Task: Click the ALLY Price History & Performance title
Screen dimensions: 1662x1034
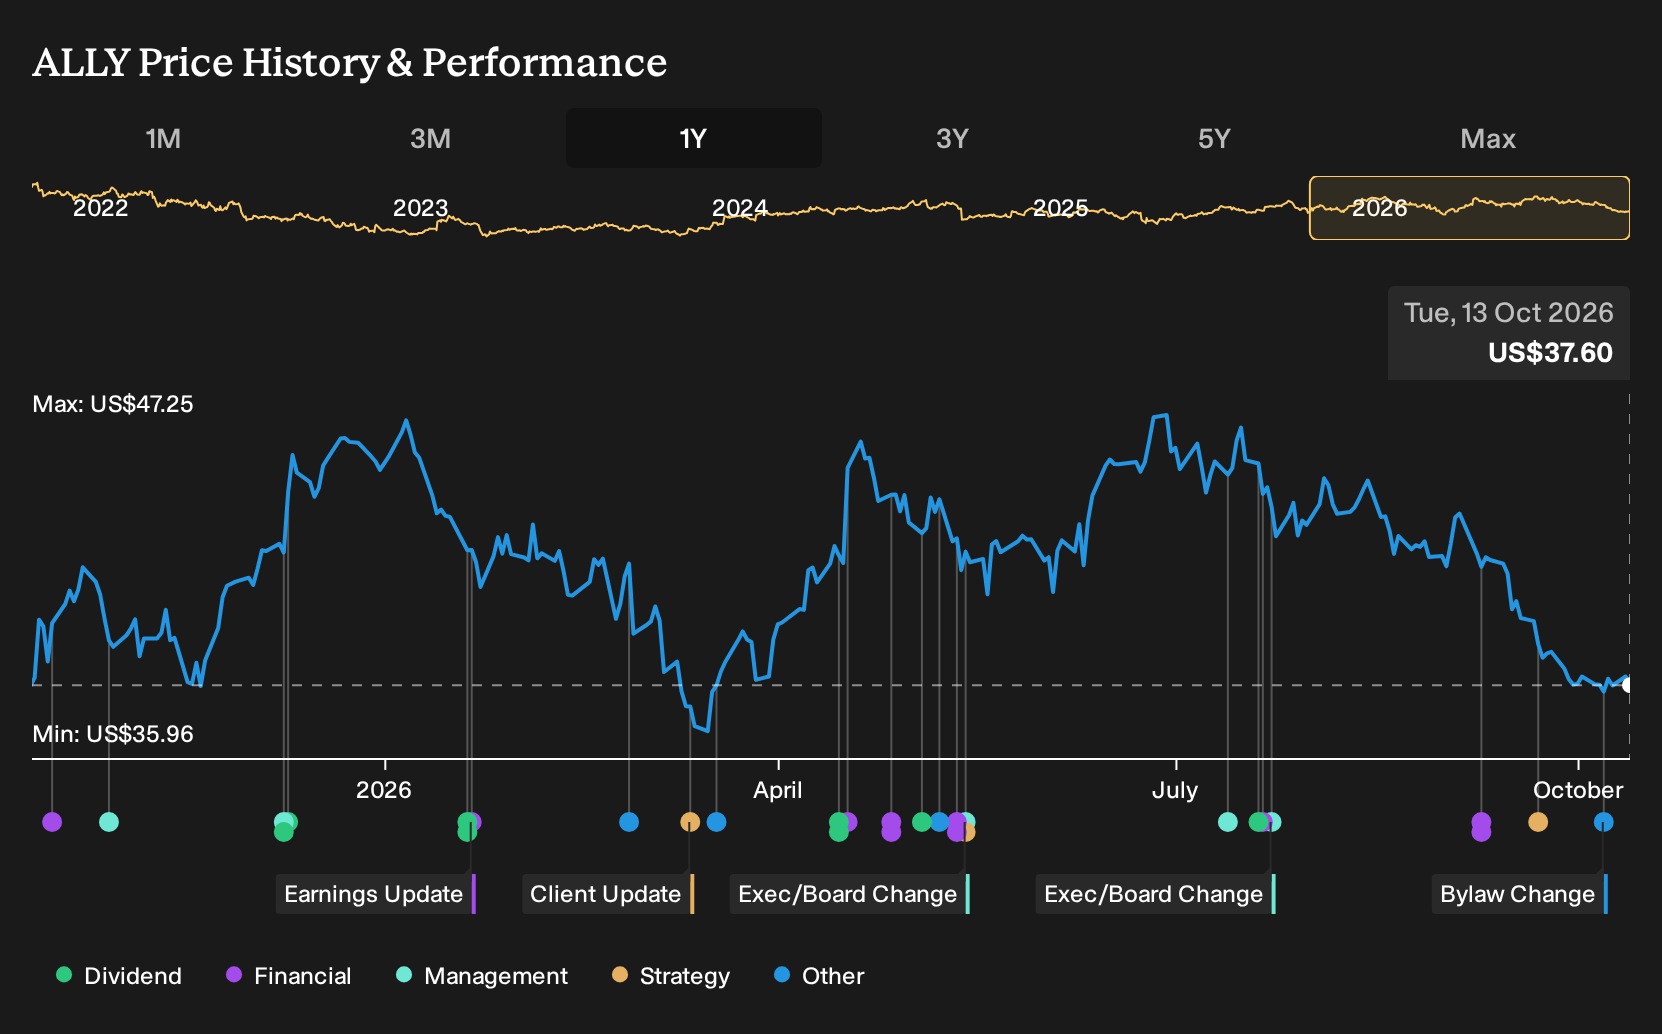Action: pyautogui.click(x=350, y=62)
